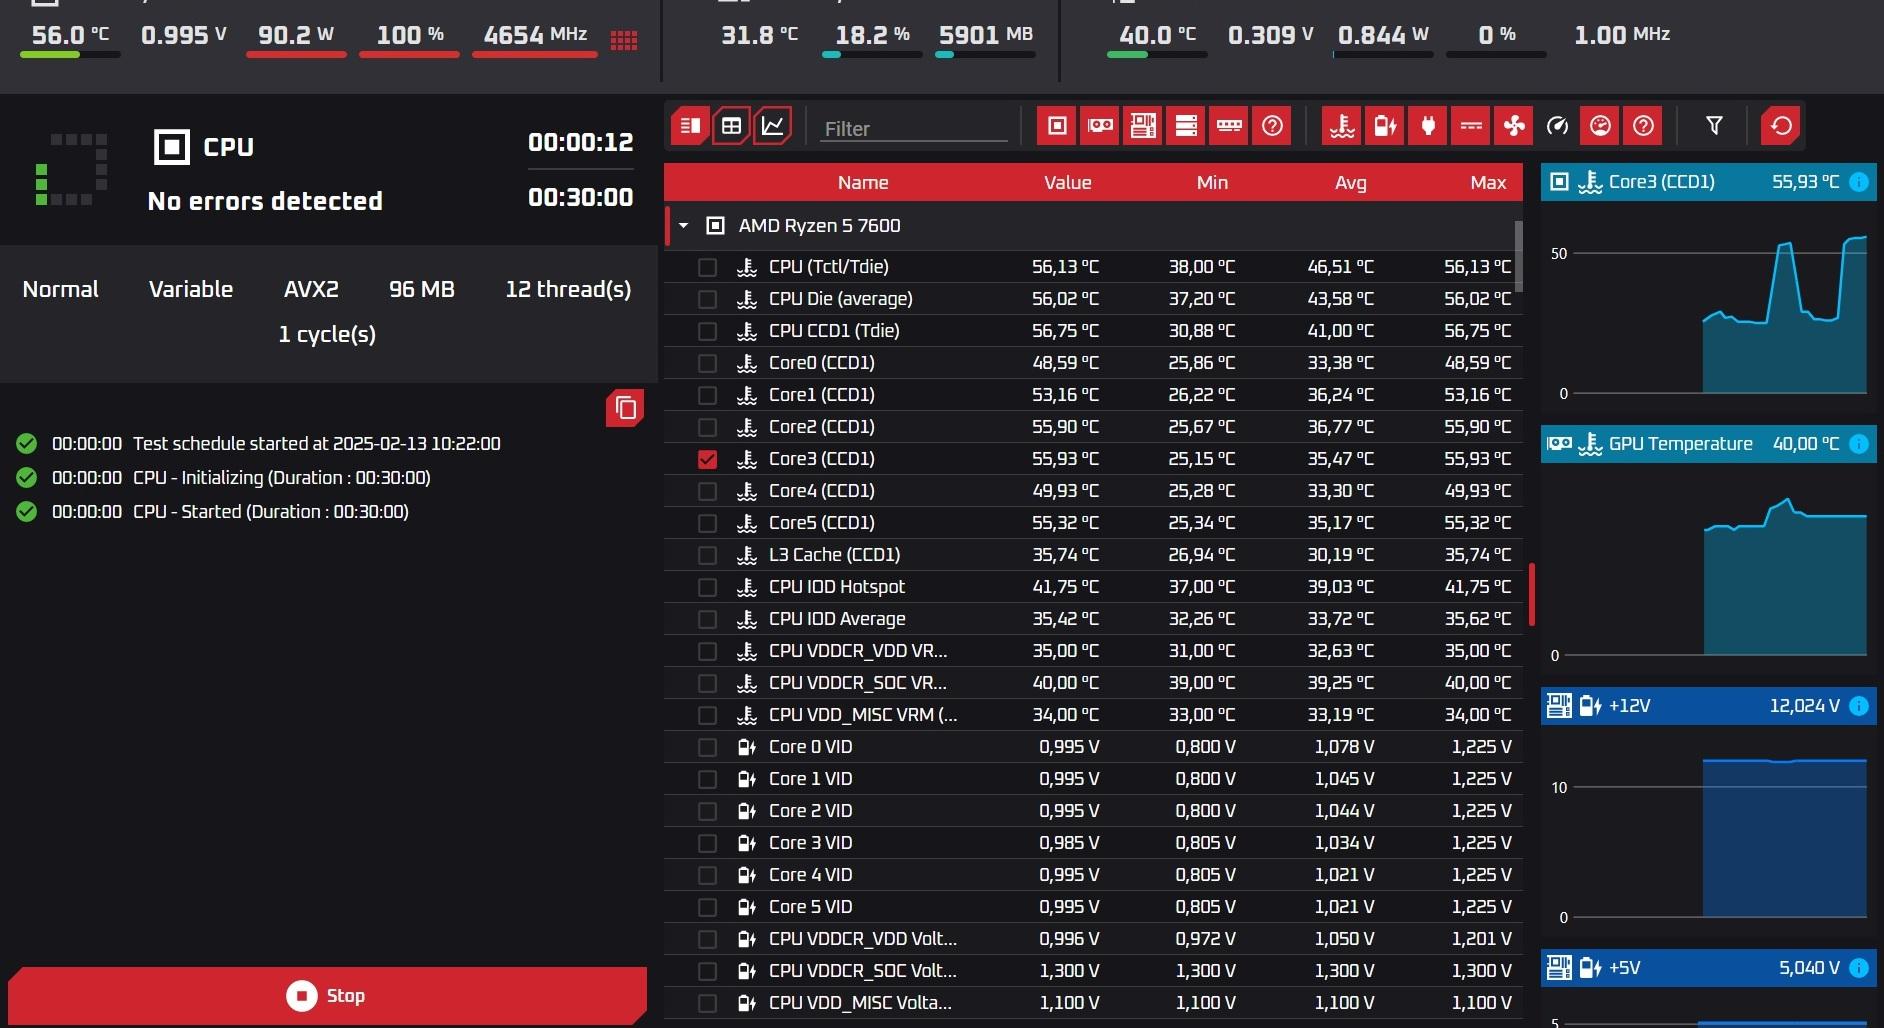Focus the Filter text field
This screenshot has width=1884, height=1028.
pos(913,128)
